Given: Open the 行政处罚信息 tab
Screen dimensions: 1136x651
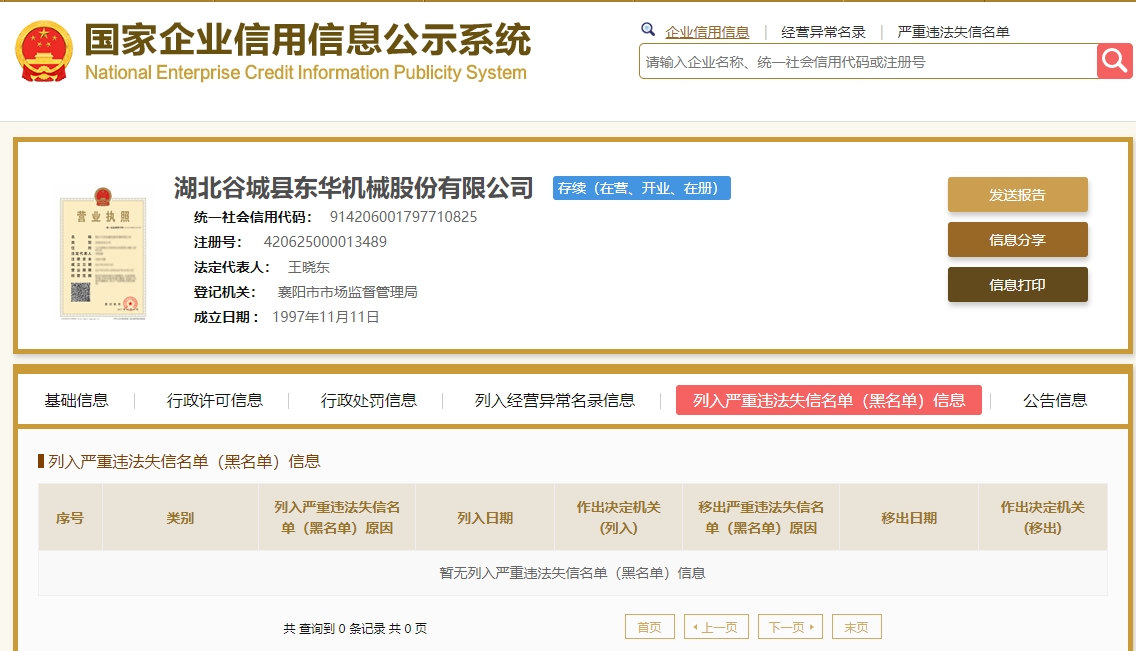Looking at the screenshot, I should (369, 400).
